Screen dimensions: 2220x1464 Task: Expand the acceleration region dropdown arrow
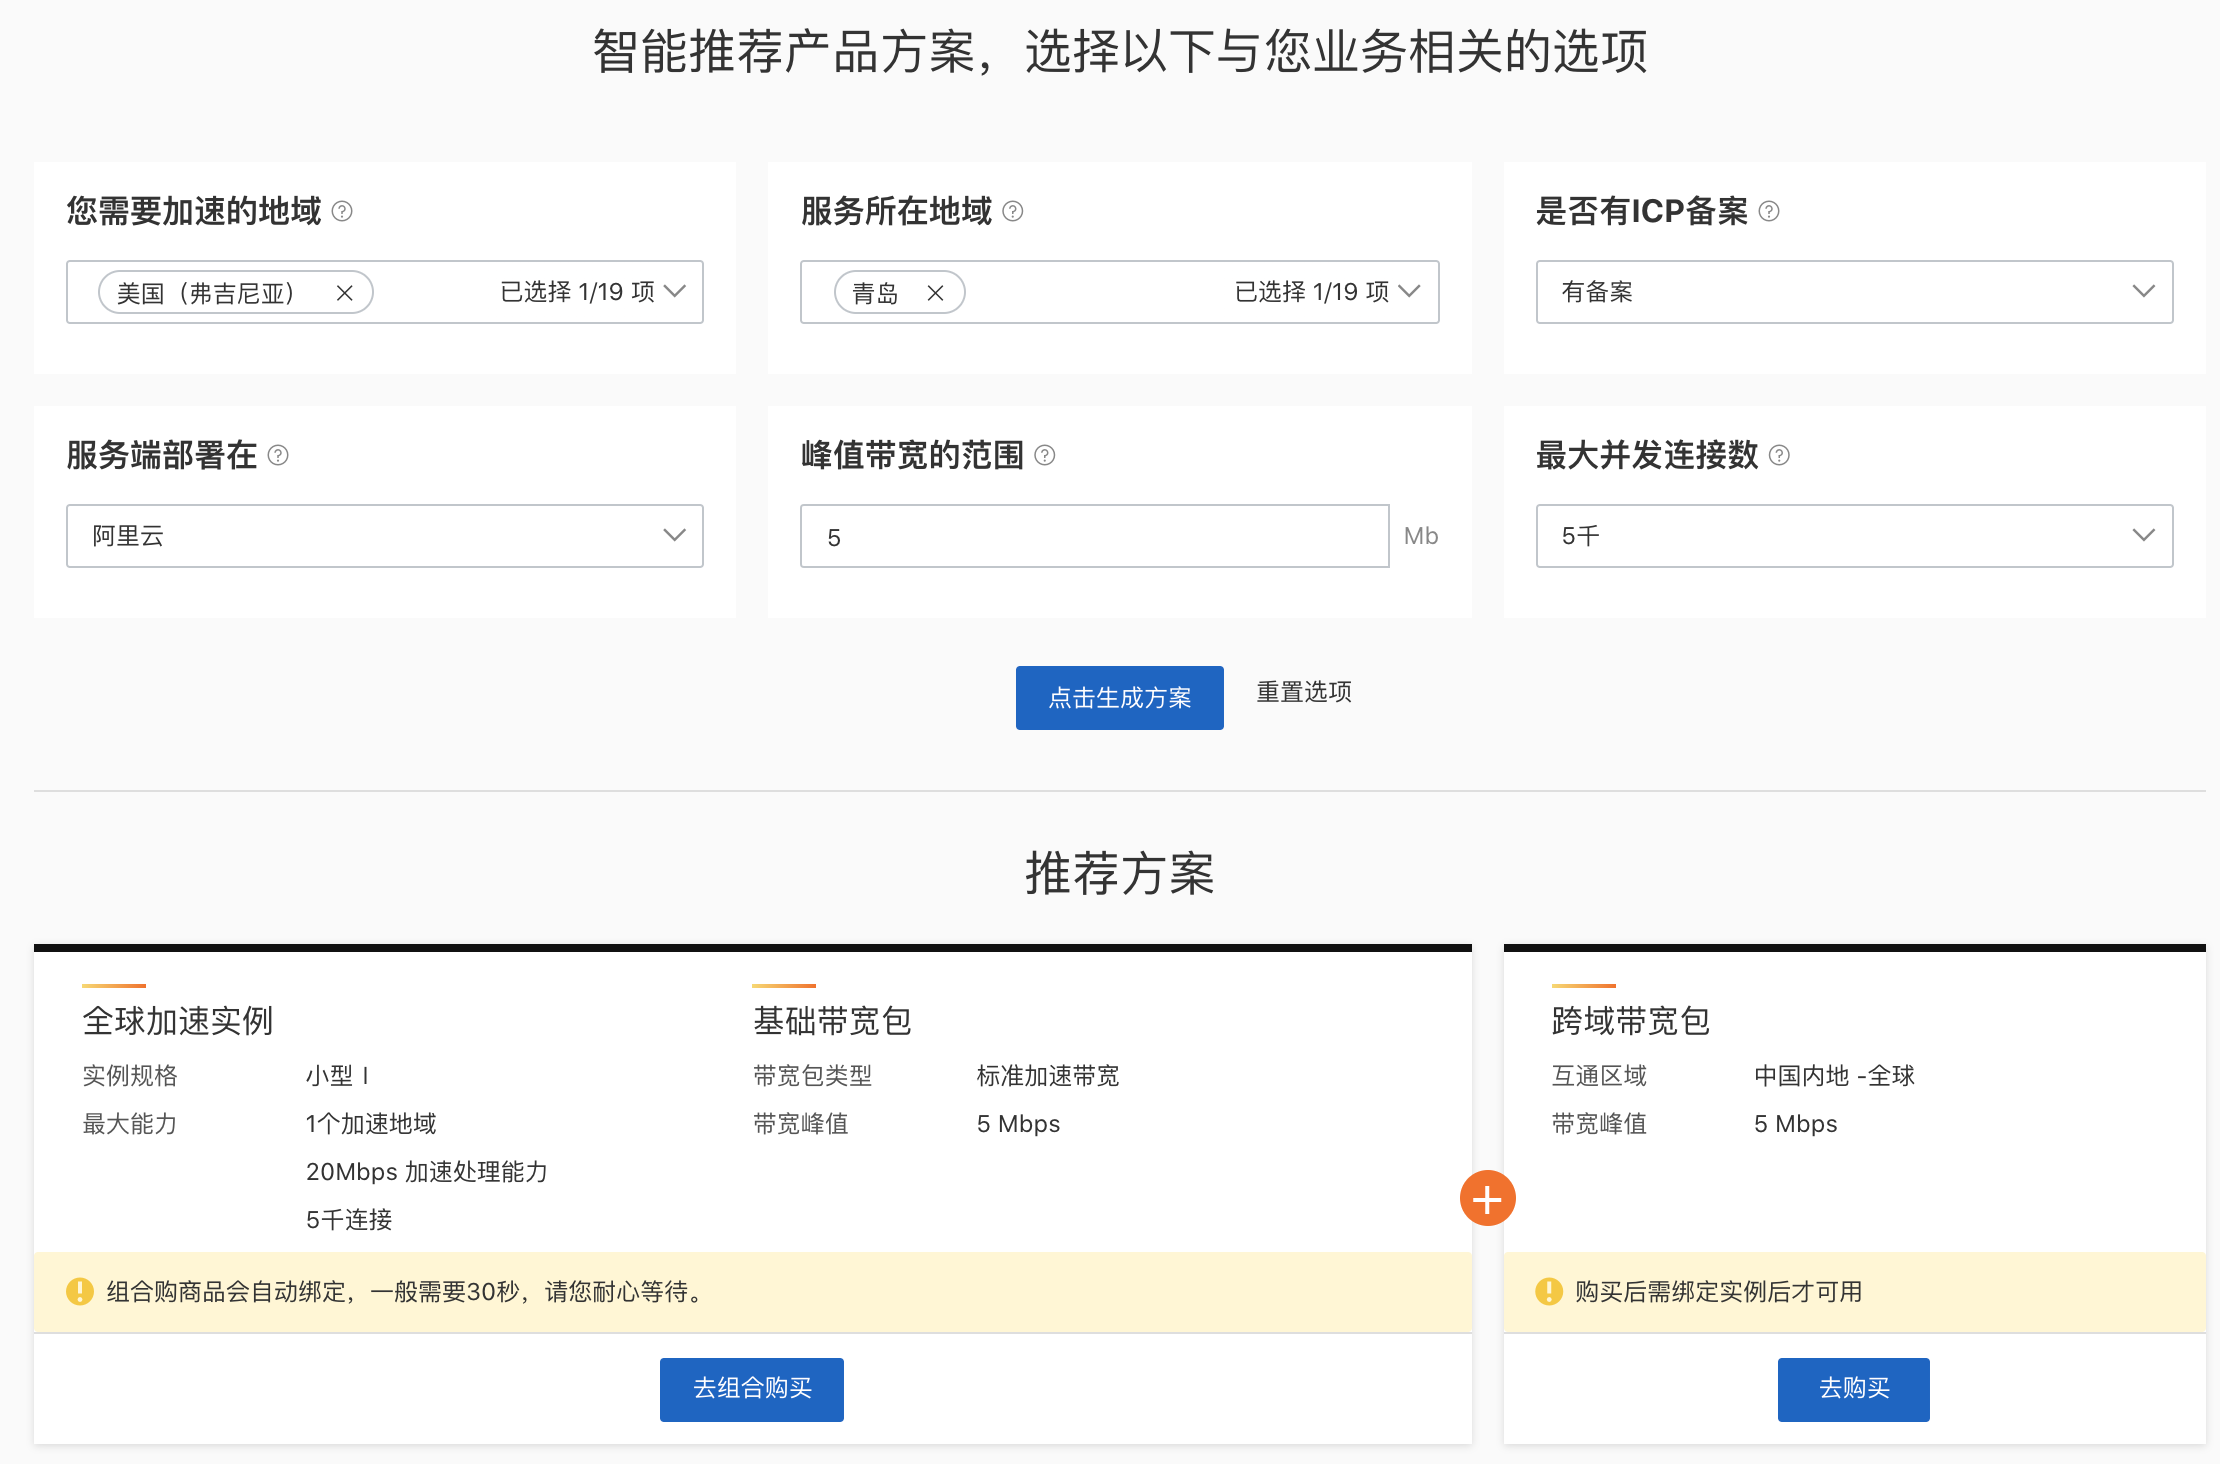coord(675,291)
